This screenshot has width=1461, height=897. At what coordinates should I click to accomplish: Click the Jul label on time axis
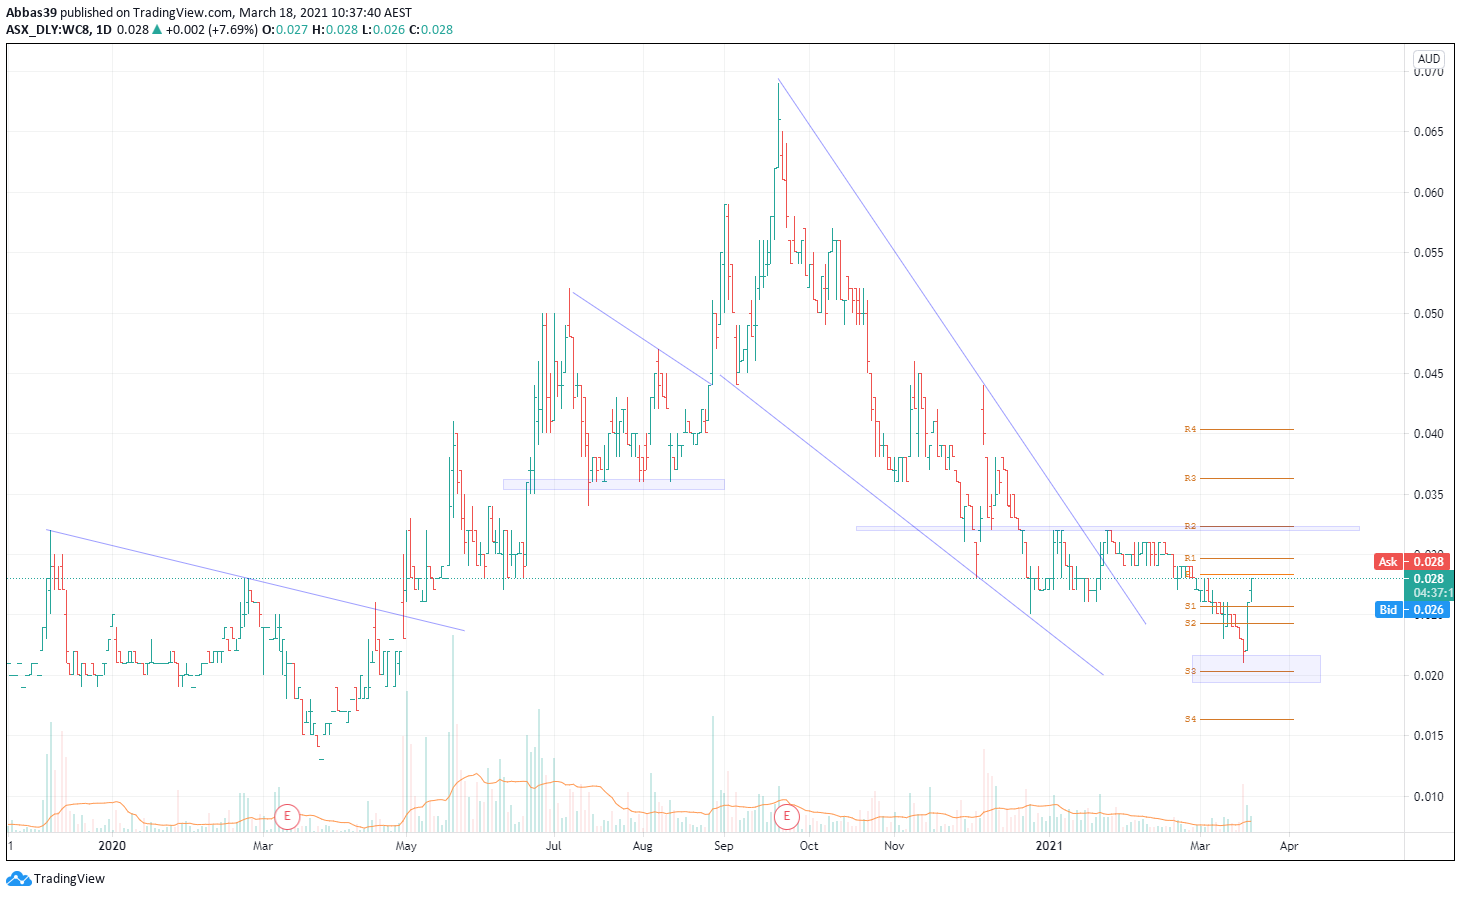click(x=553, y=846)
